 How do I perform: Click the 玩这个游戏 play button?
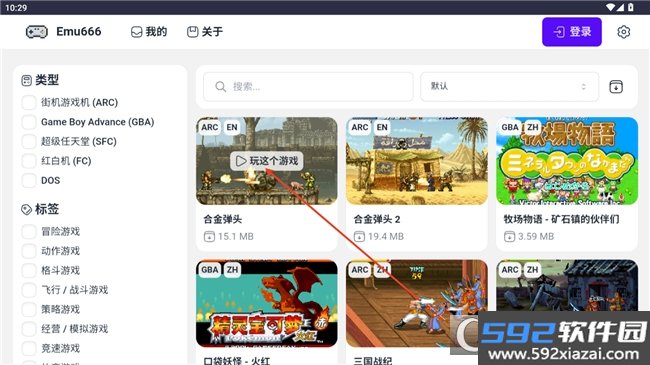click(267, 161)
